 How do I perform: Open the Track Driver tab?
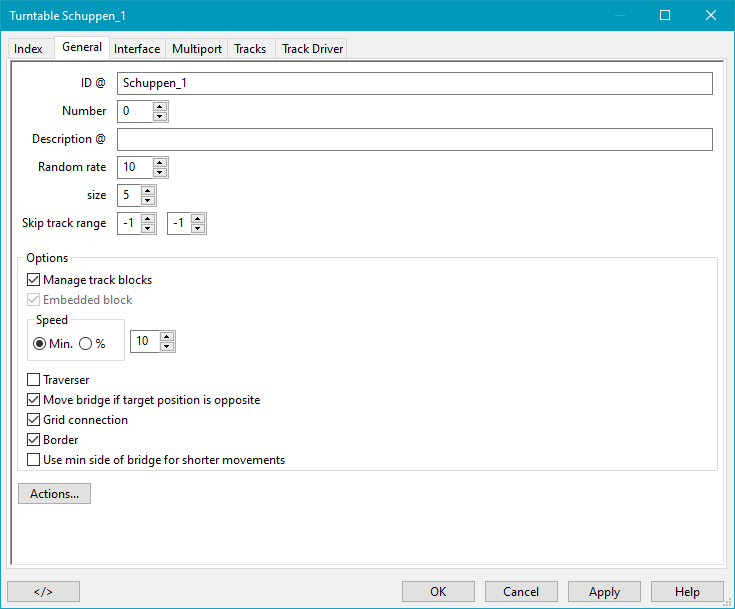click(x=312, y=49)
